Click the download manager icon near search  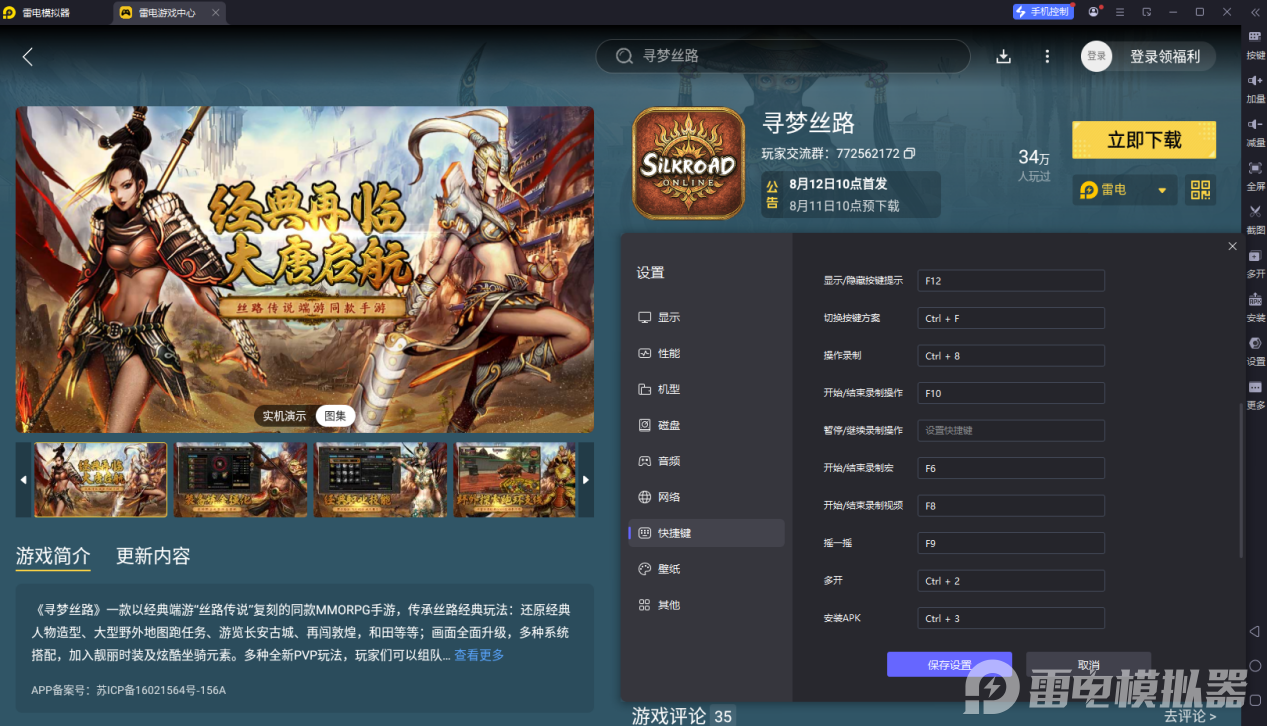coord(1003,57)
